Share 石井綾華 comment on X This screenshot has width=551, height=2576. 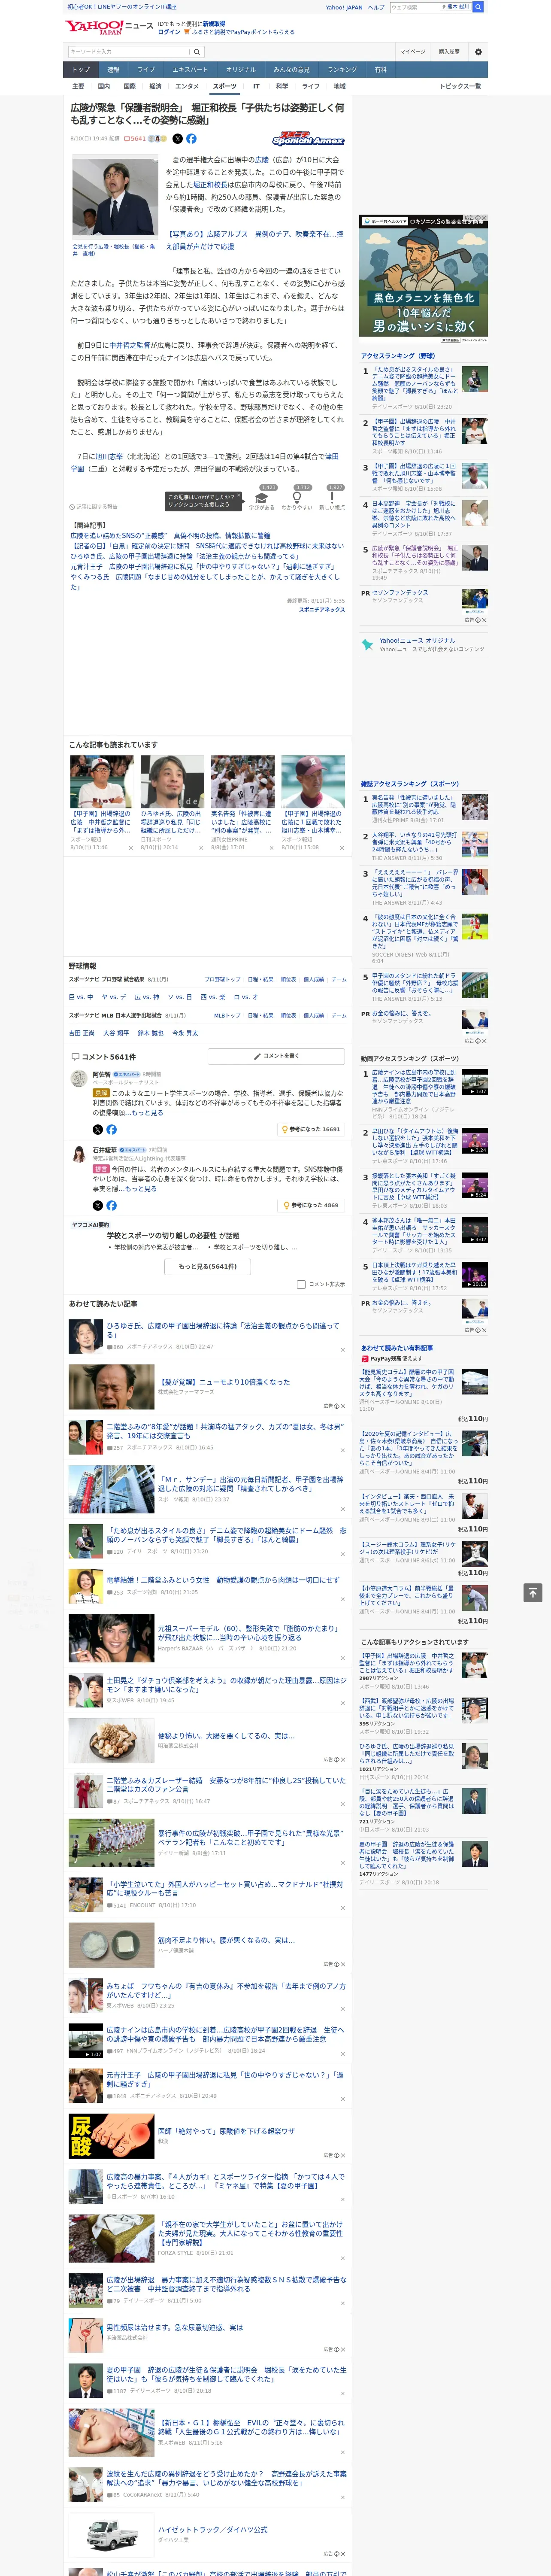98,1206
